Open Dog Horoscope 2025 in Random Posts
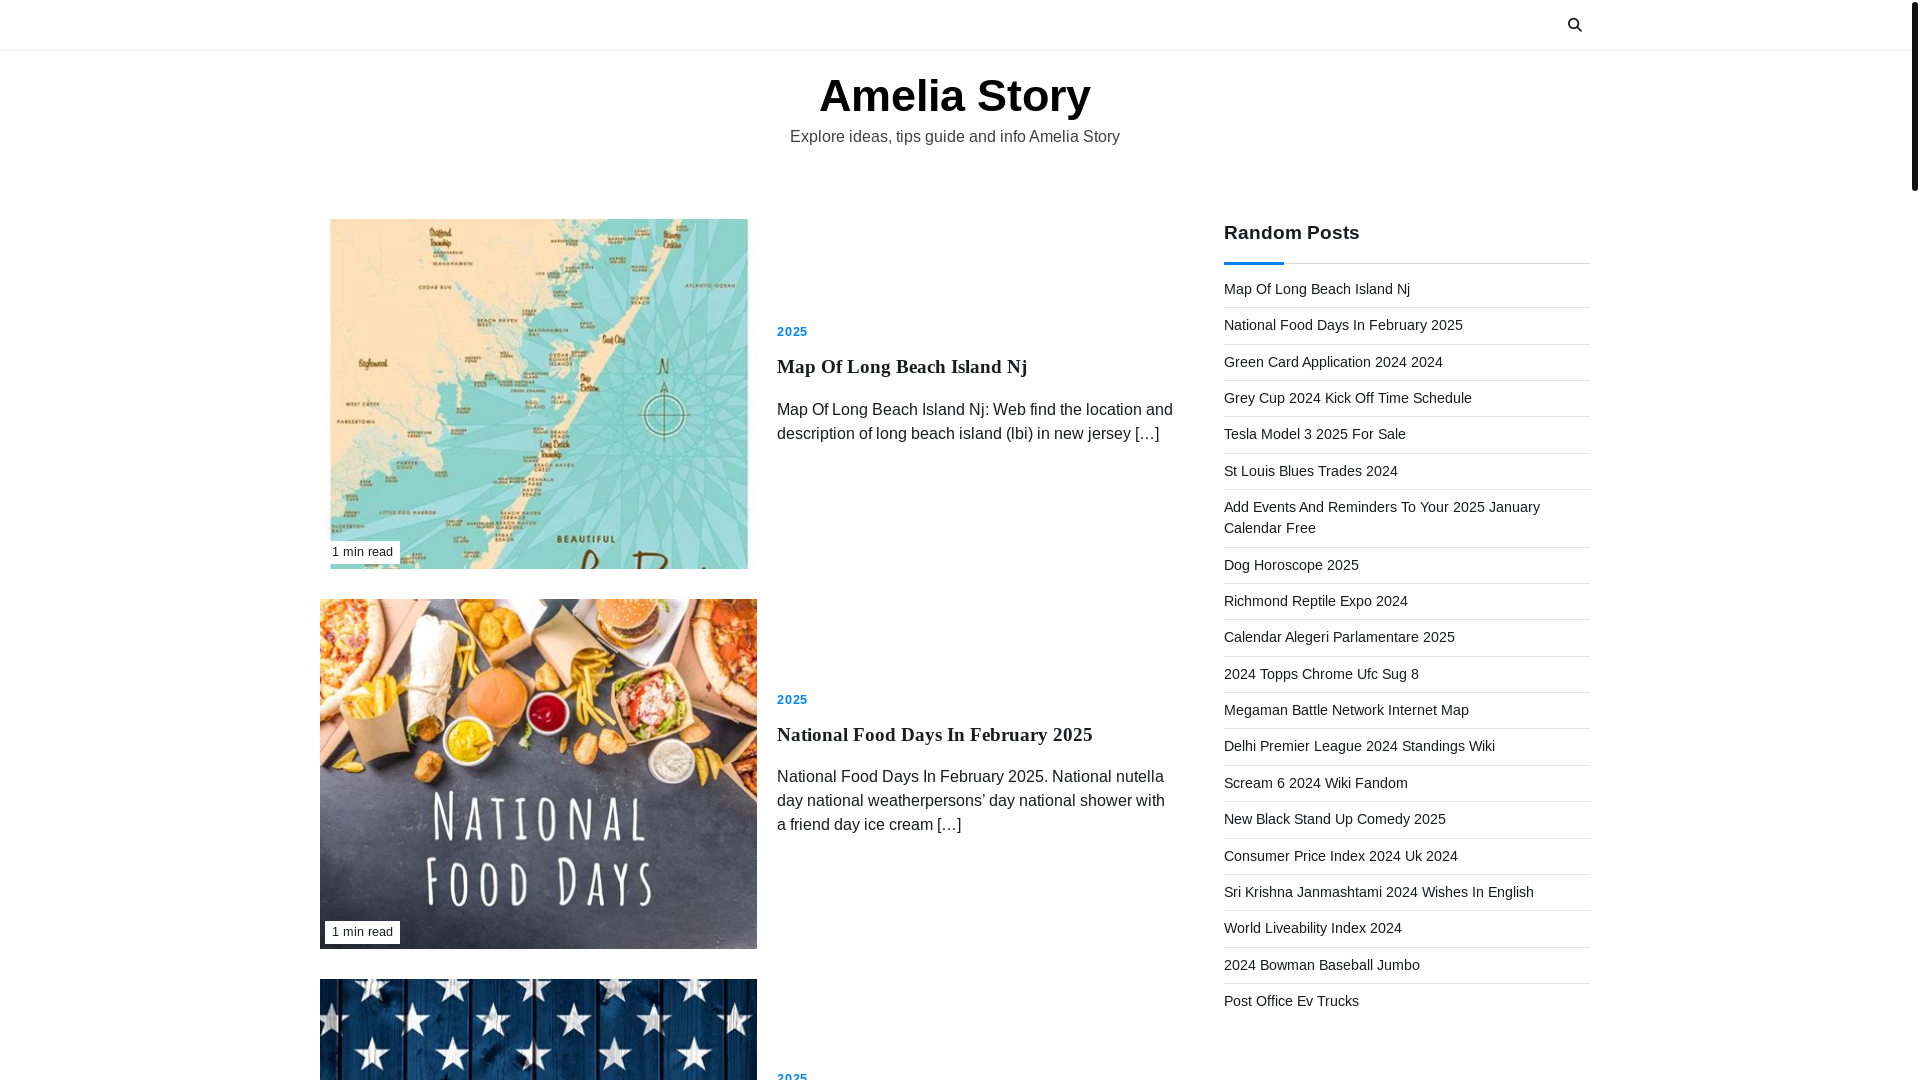1920x1080 pixels. click(1291, 565)
